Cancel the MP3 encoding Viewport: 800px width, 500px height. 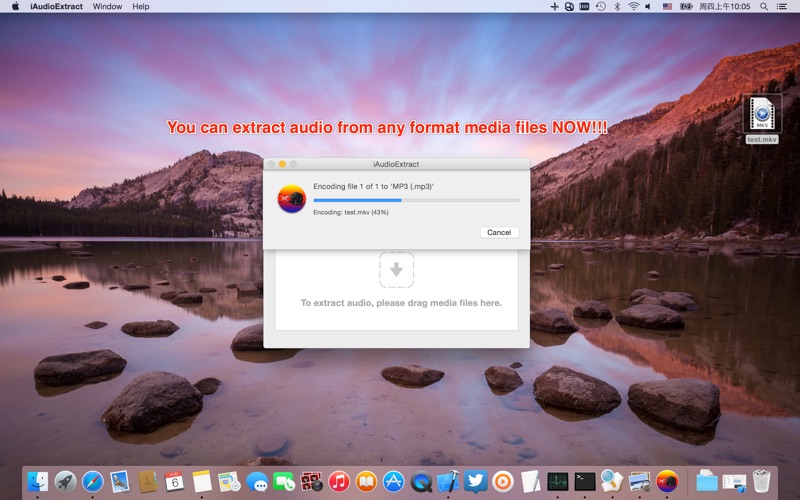pyautogui.click(x=499, y=232)
